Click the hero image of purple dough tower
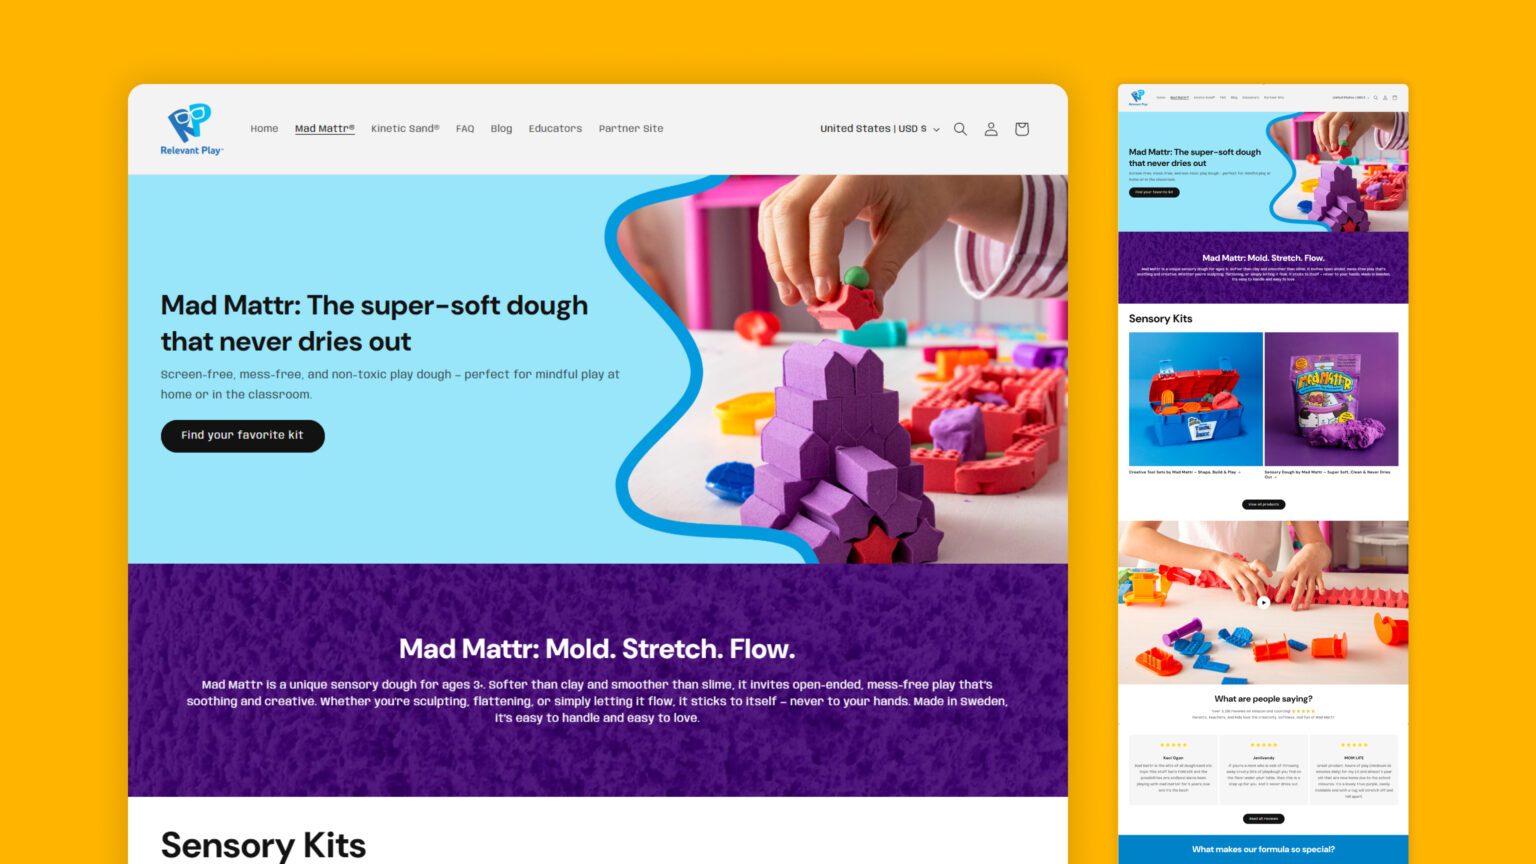Screen dimensions: 1536x864 pos(838,369)
